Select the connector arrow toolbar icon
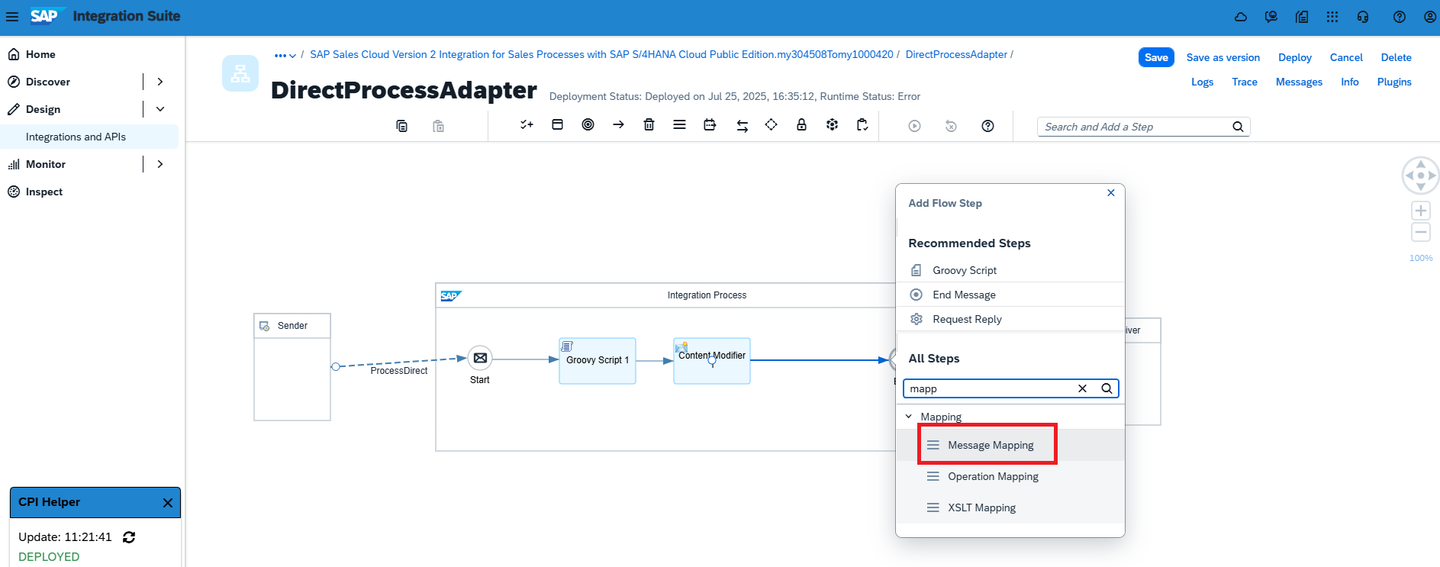Screen dimensions: 1440x567 coord(618,125)
